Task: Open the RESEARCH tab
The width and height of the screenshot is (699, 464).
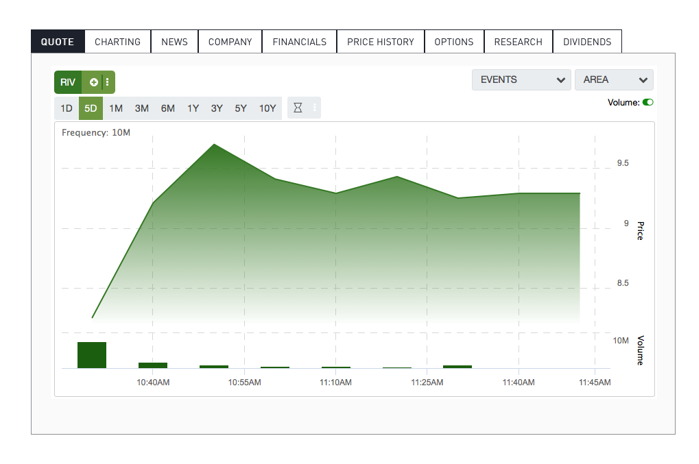Action: click(518, 41)
